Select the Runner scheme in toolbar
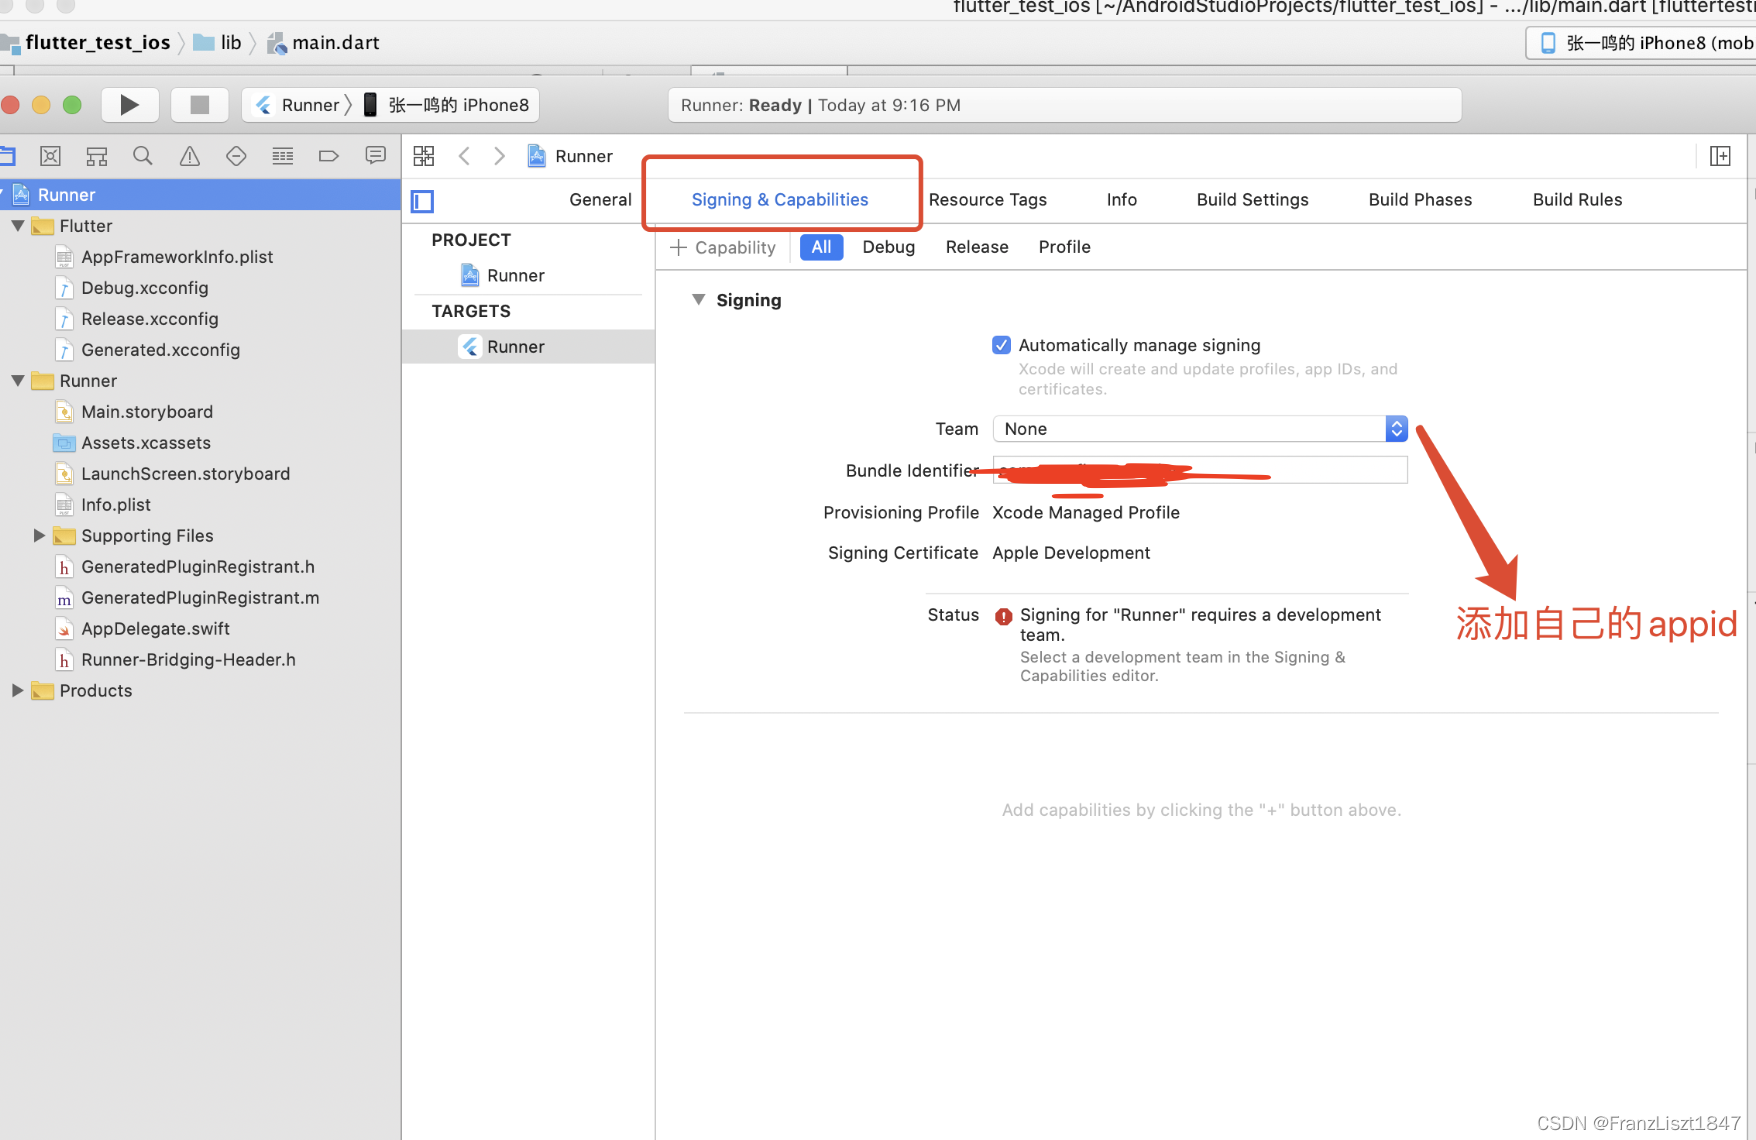 [x=299, y=105]
